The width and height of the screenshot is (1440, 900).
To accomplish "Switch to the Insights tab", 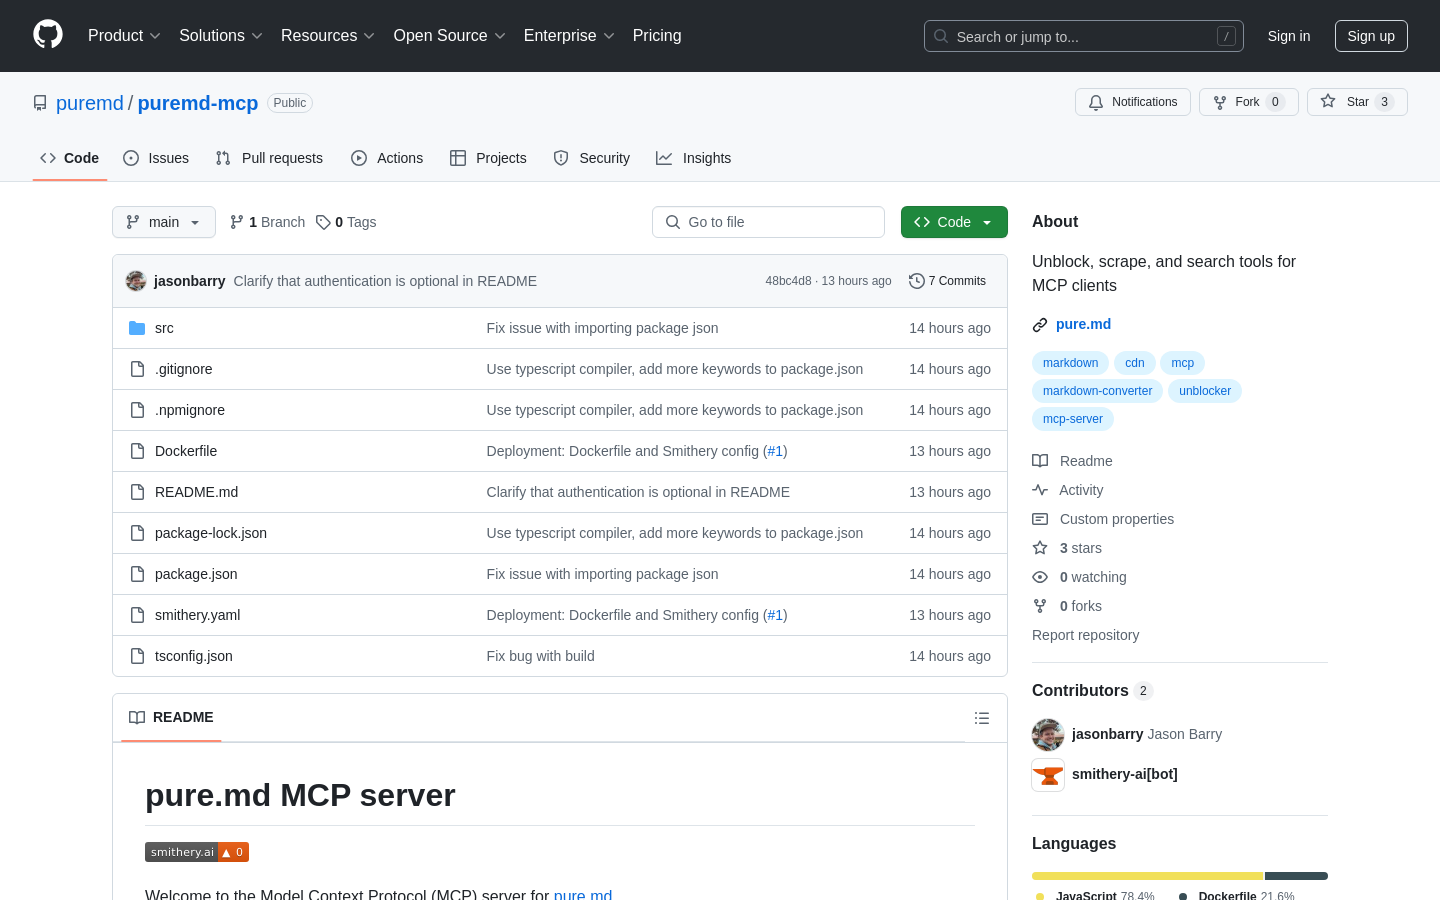I will [694, 158].
